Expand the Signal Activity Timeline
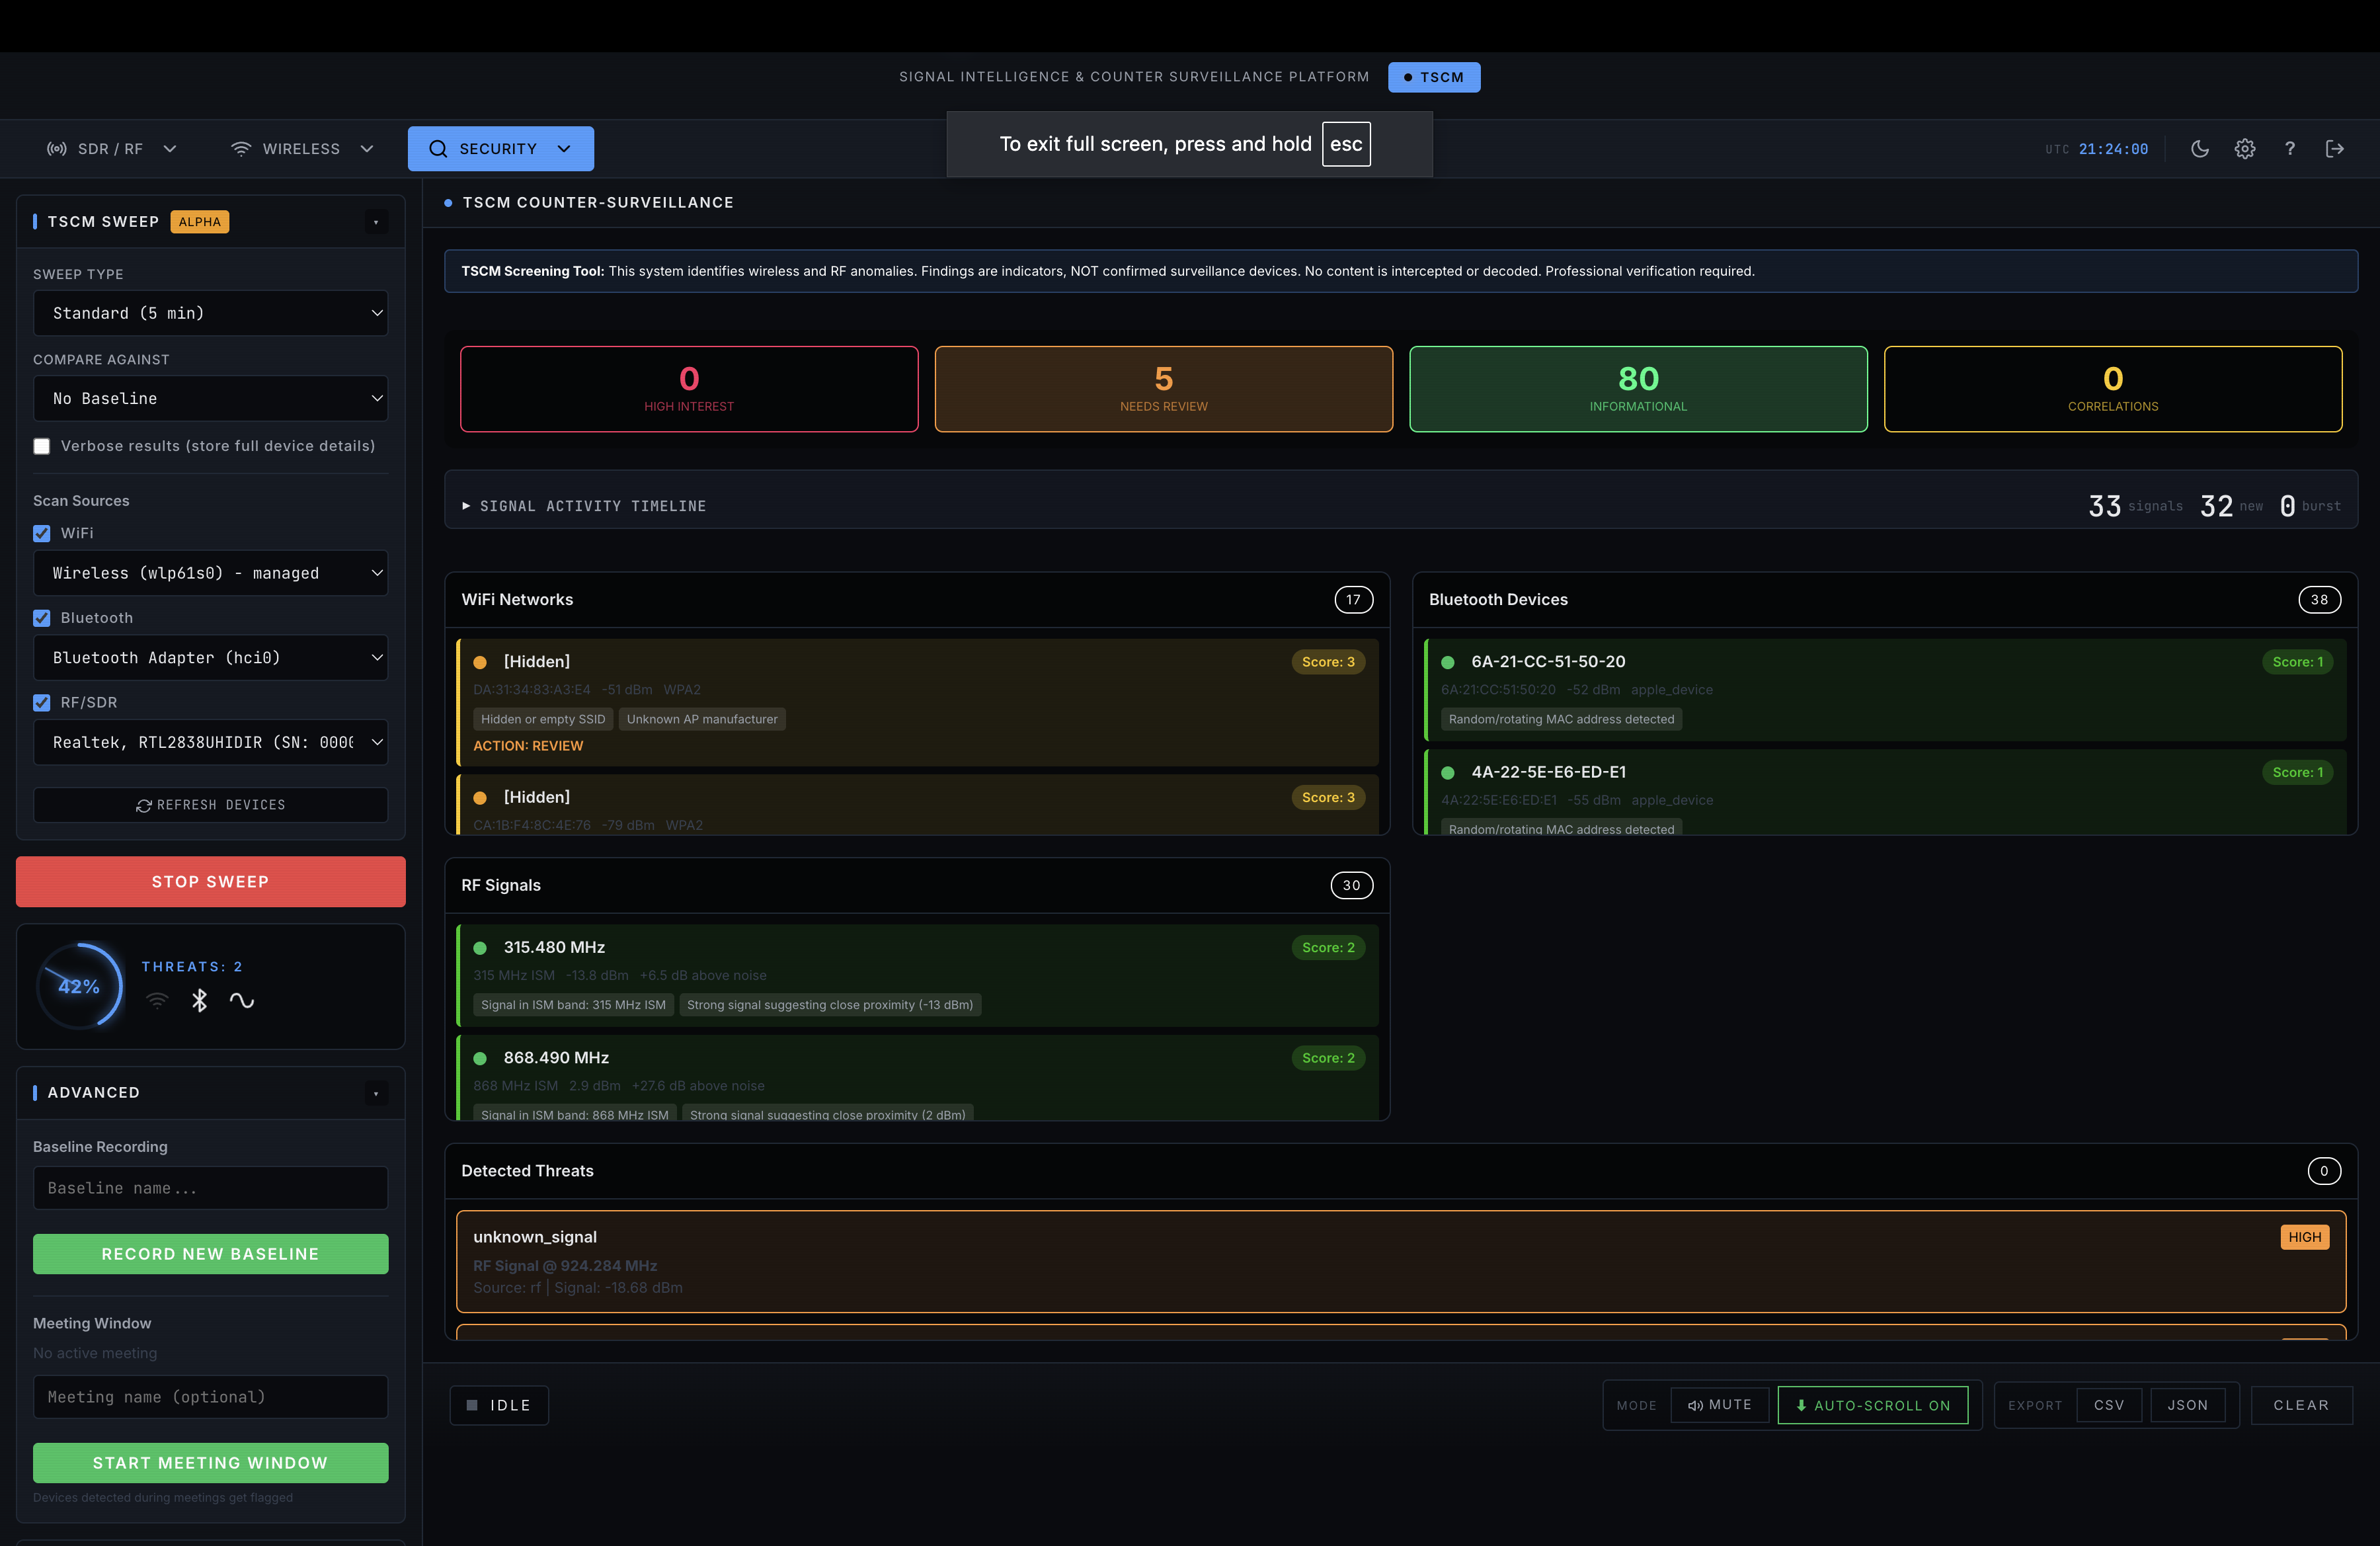The image size is (2380, 1546). [584, 506]
